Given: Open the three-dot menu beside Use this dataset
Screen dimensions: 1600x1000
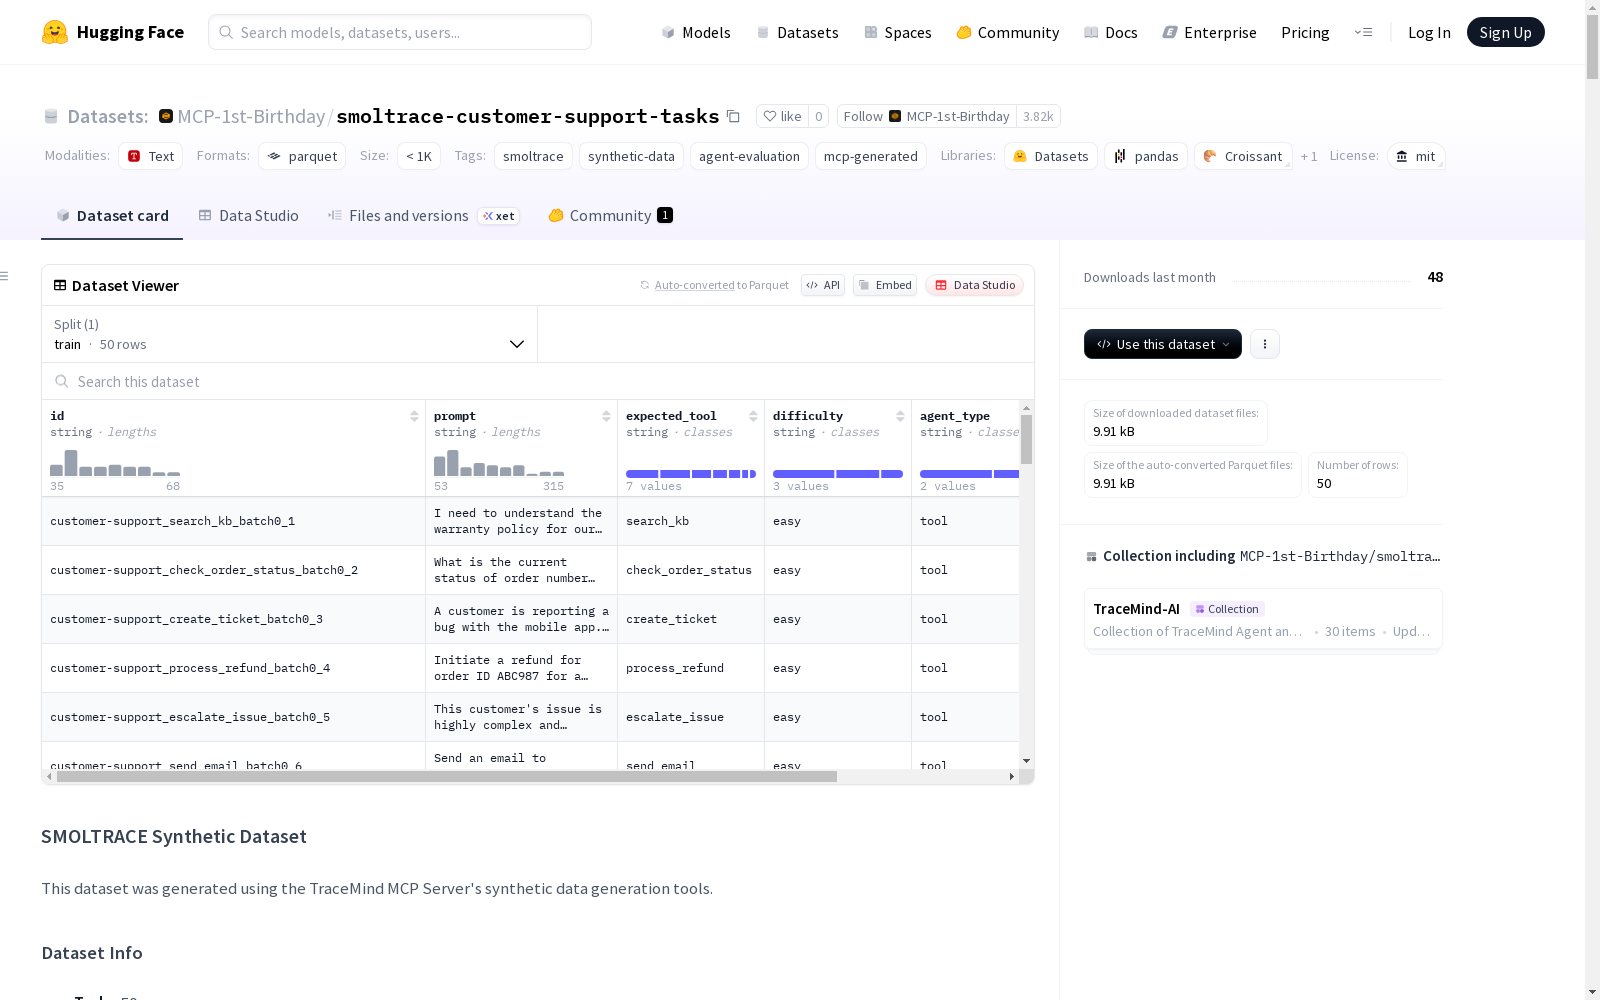Looking at the screenshot, I should (x=1265, y=344).
